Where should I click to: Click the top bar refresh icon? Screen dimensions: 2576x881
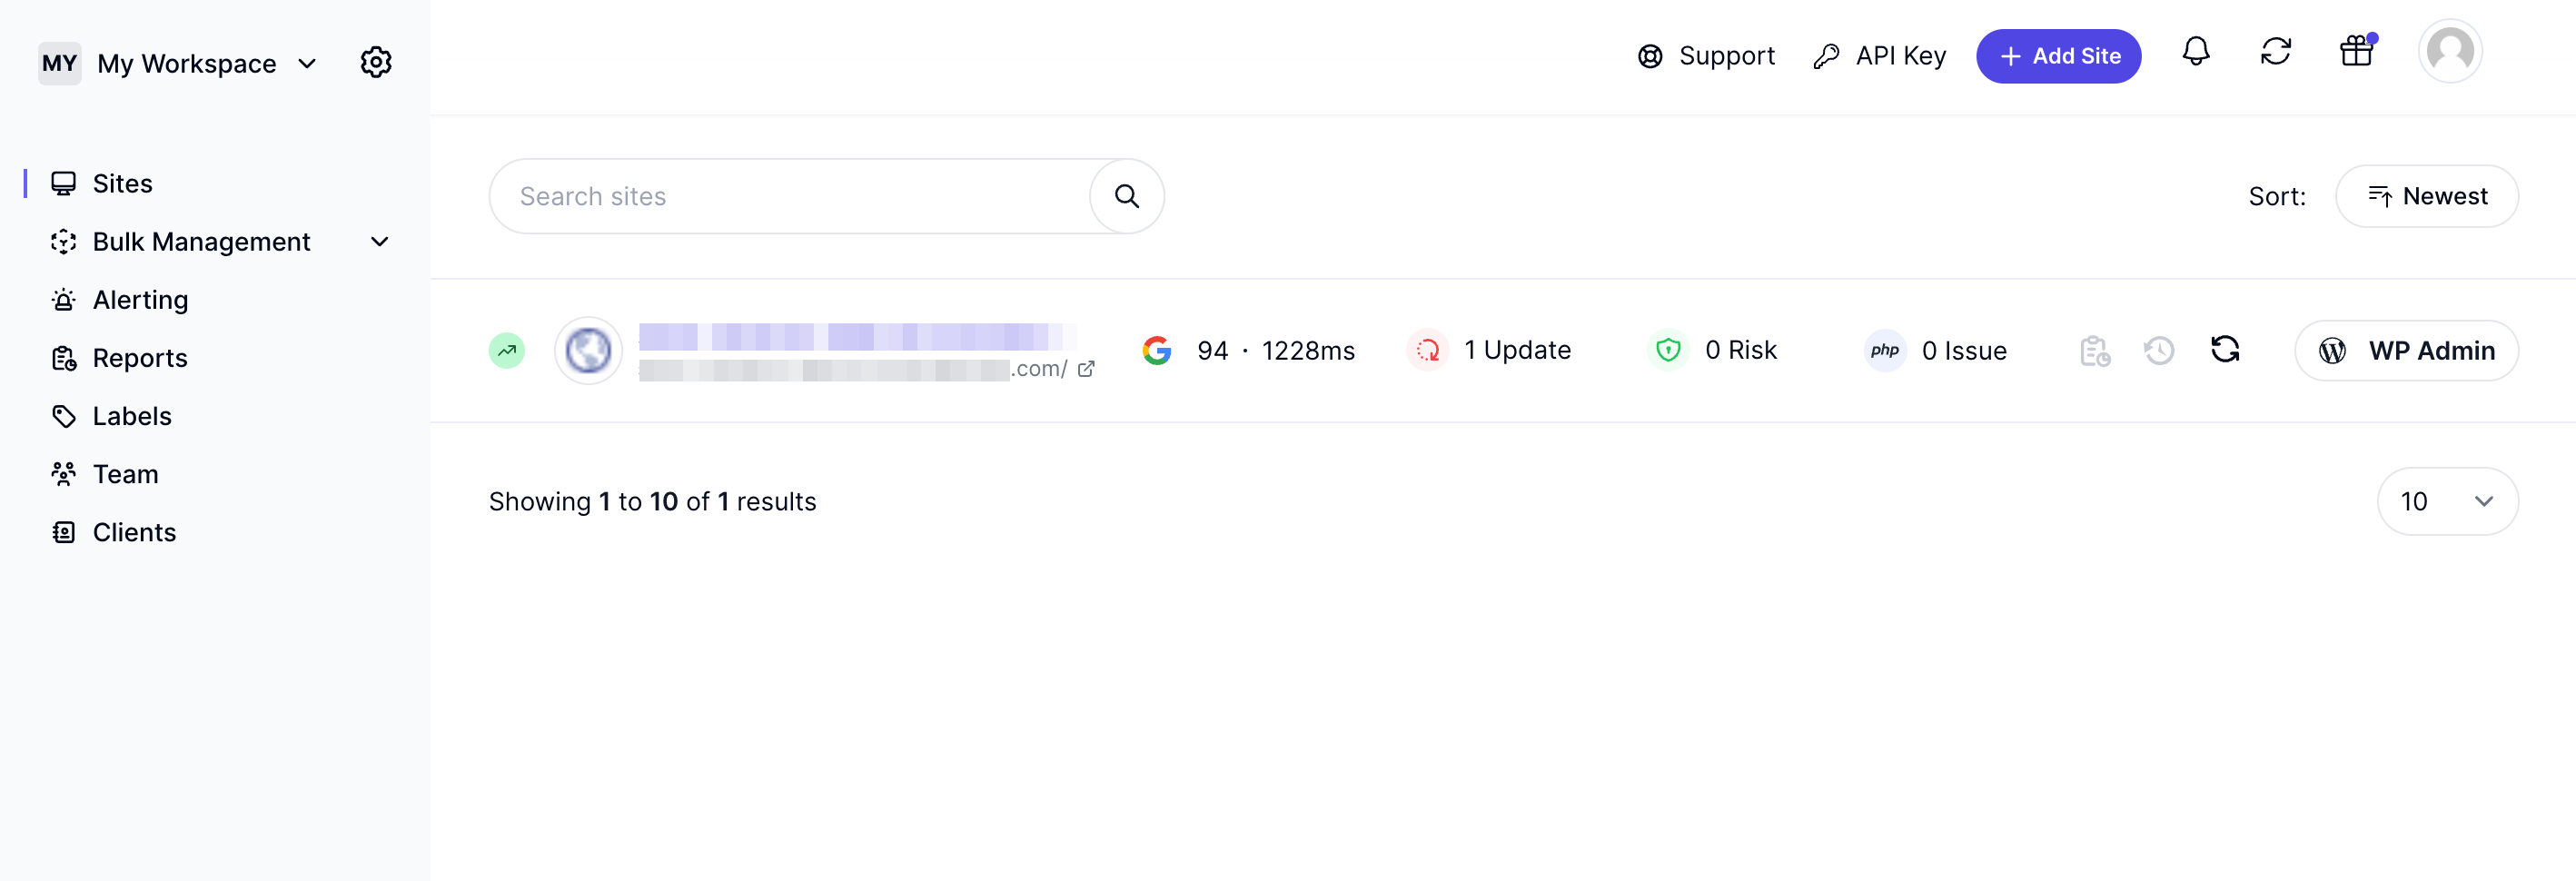[2275, 52]
